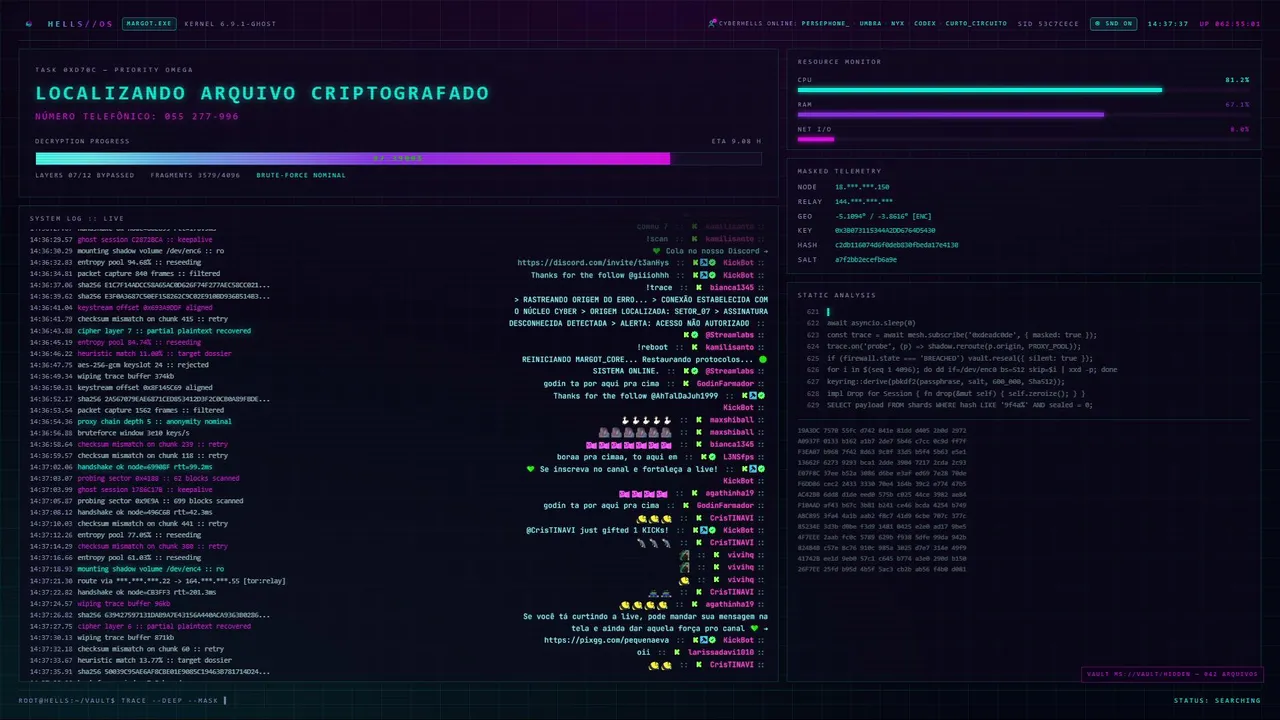Click username CURTO_CIRCUITO in the online list

976,23
